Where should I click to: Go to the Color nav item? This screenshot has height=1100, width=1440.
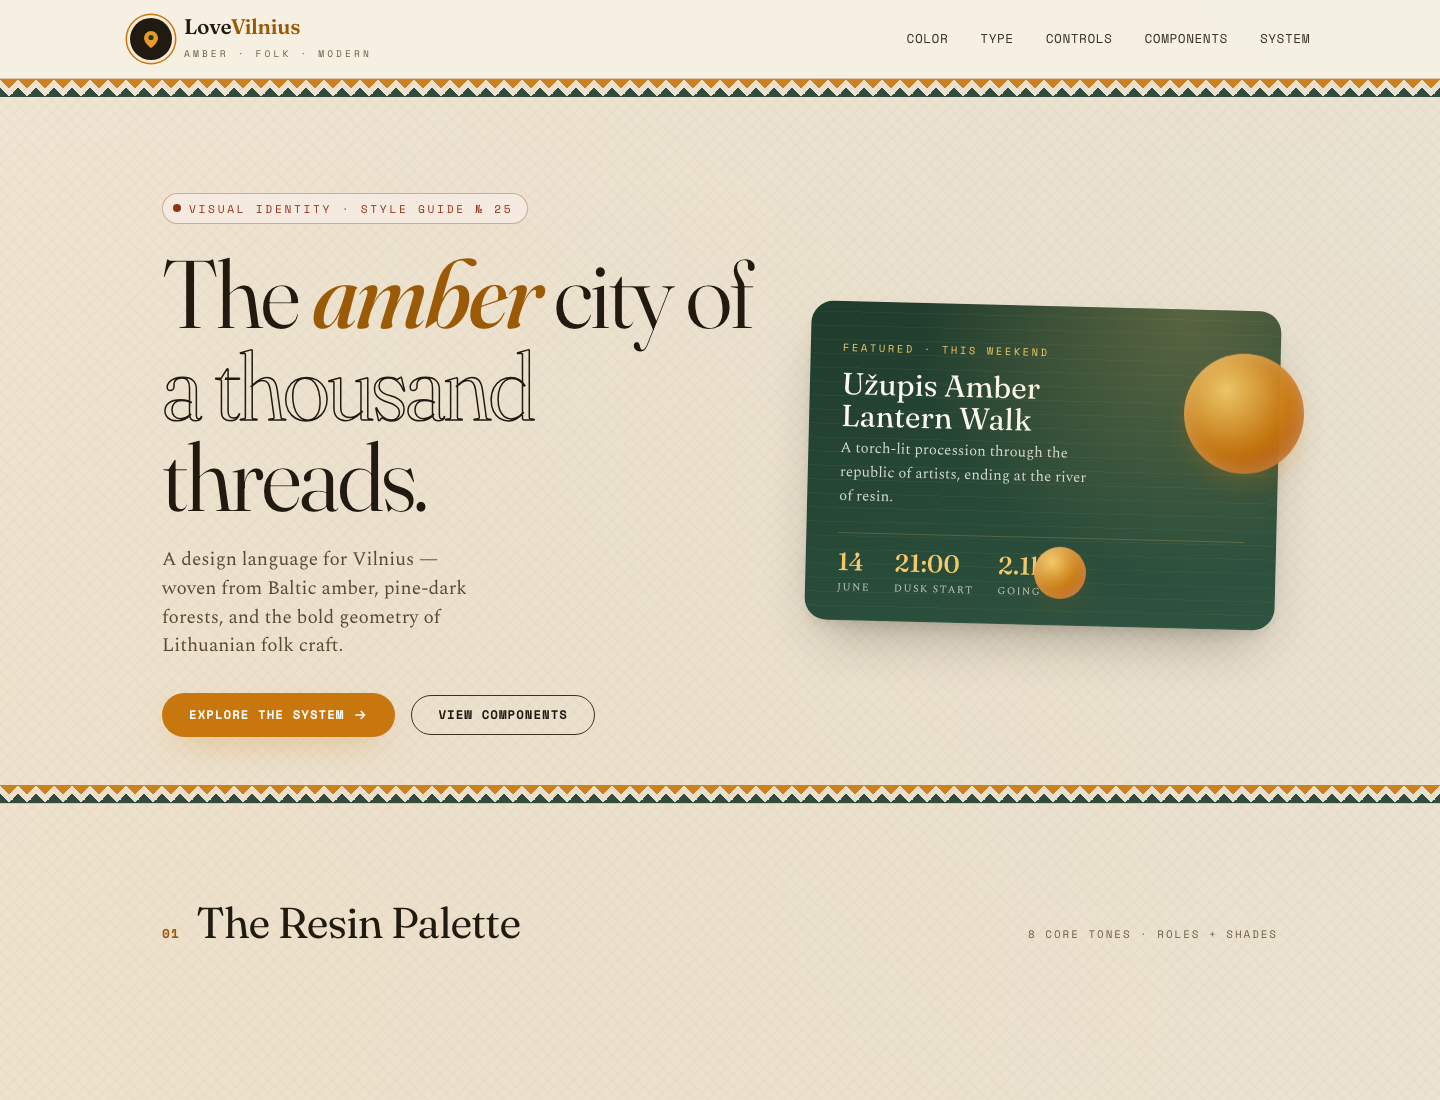927,39
